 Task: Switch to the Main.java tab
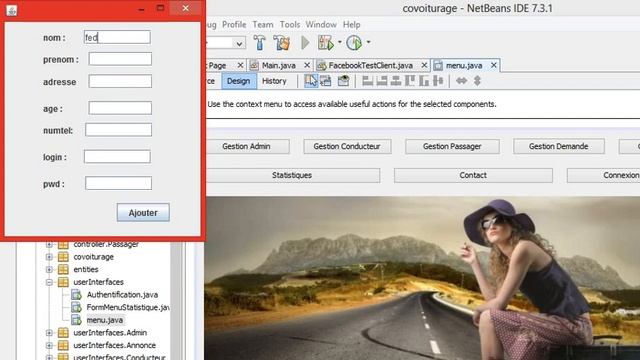click(x=279, y=65)
